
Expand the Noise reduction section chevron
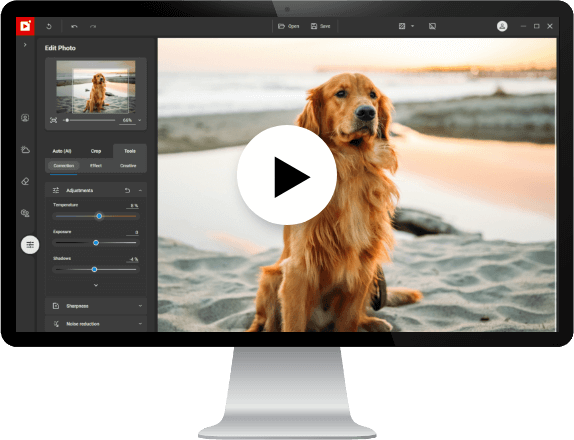140,324
